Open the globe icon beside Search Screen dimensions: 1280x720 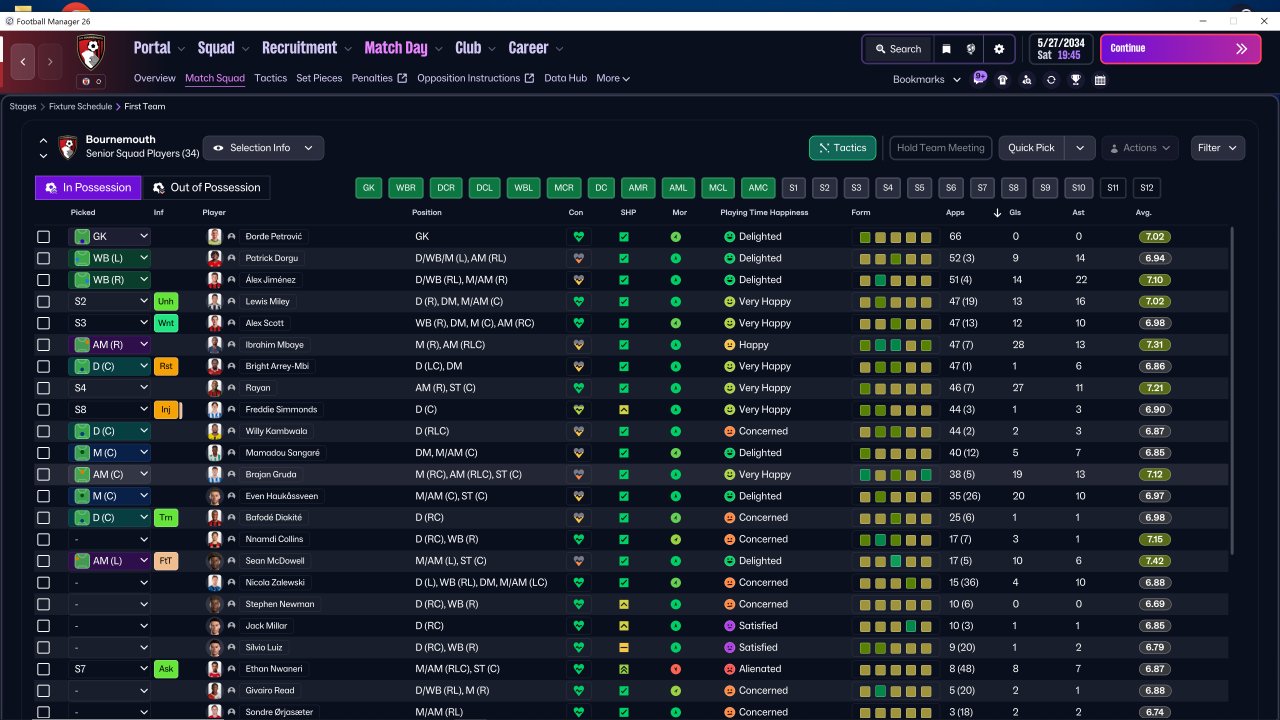pos(971,49)
